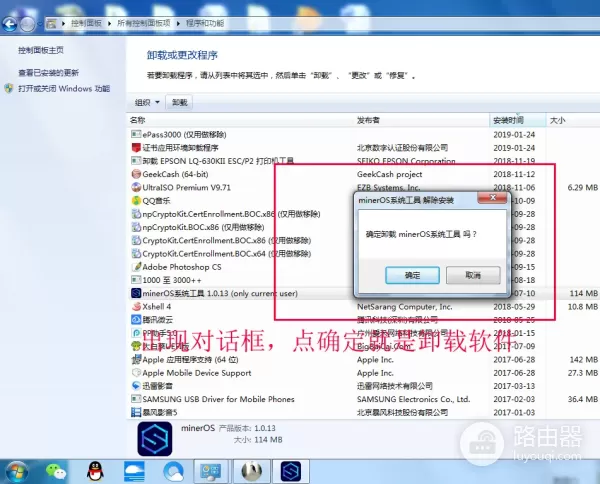Image resolution: width=600 pixels, height=484 pixels.
Task: Click the ePass3000 program icon
Action: point(136,134)
